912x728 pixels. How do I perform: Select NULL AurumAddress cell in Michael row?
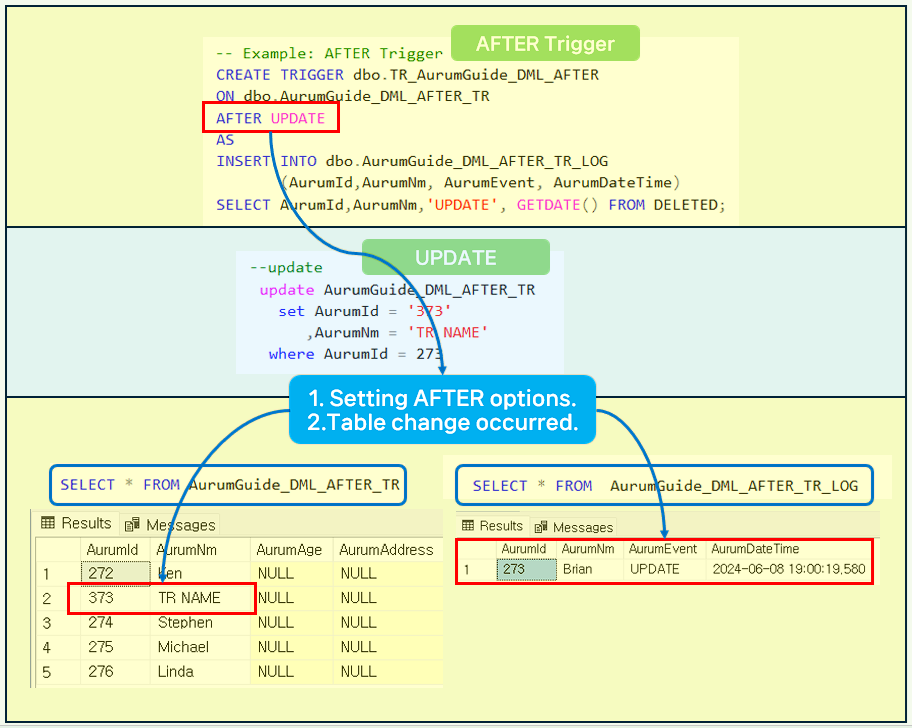click(x=388, y=647)
